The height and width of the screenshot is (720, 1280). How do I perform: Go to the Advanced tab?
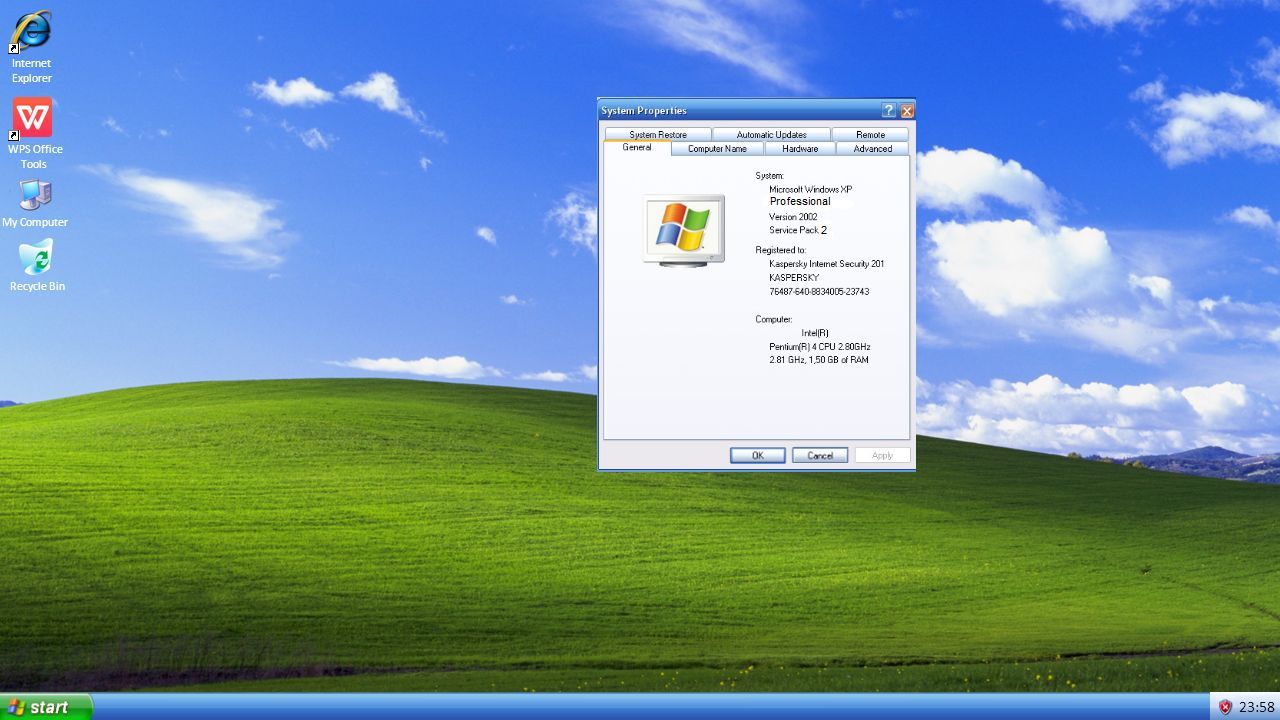pyautogui.click(x=872, y=148)
